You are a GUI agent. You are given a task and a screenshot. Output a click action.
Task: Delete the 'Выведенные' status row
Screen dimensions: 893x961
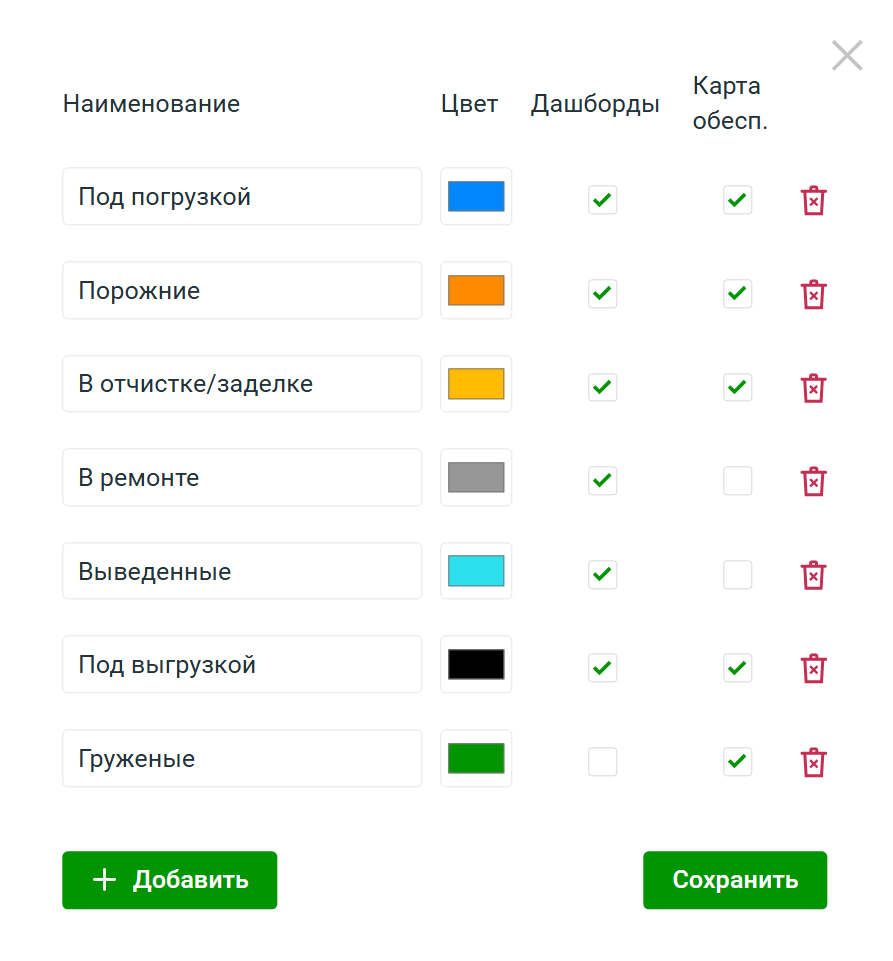(x=814, y=575)
